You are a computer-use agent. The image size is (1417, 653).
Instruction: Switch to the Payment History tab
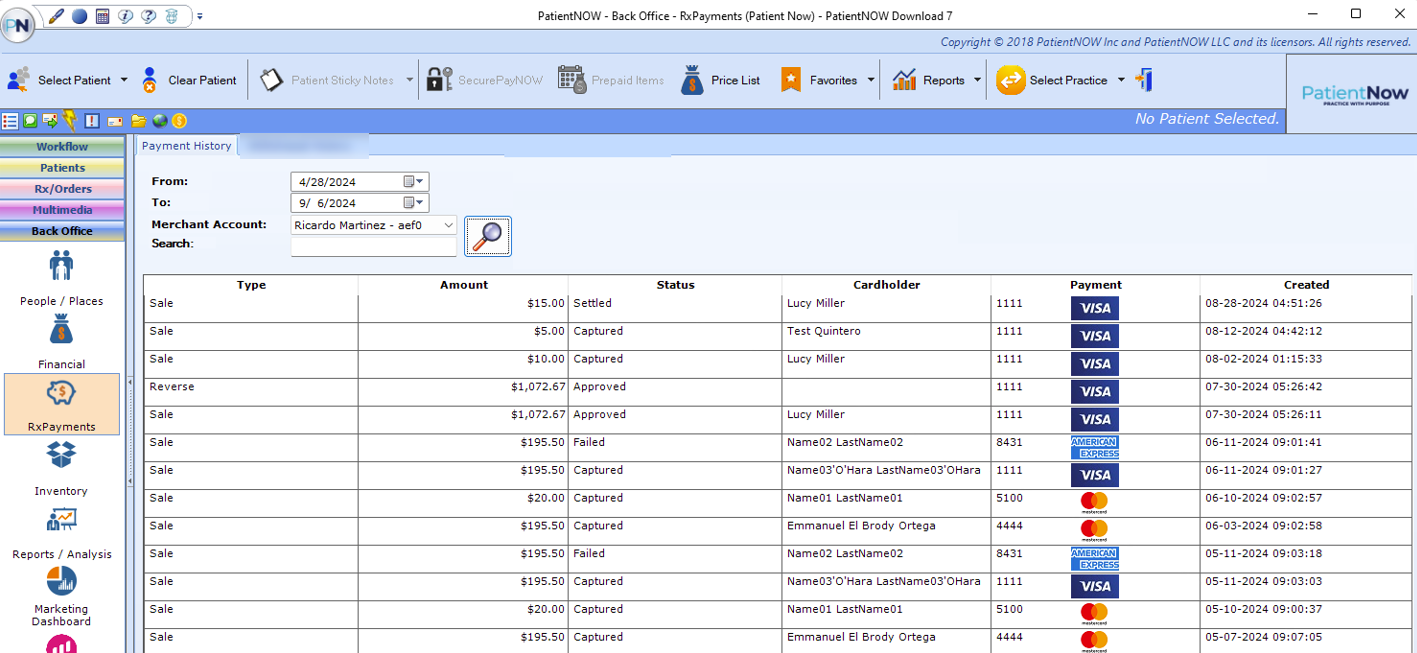tap(186, 145)
